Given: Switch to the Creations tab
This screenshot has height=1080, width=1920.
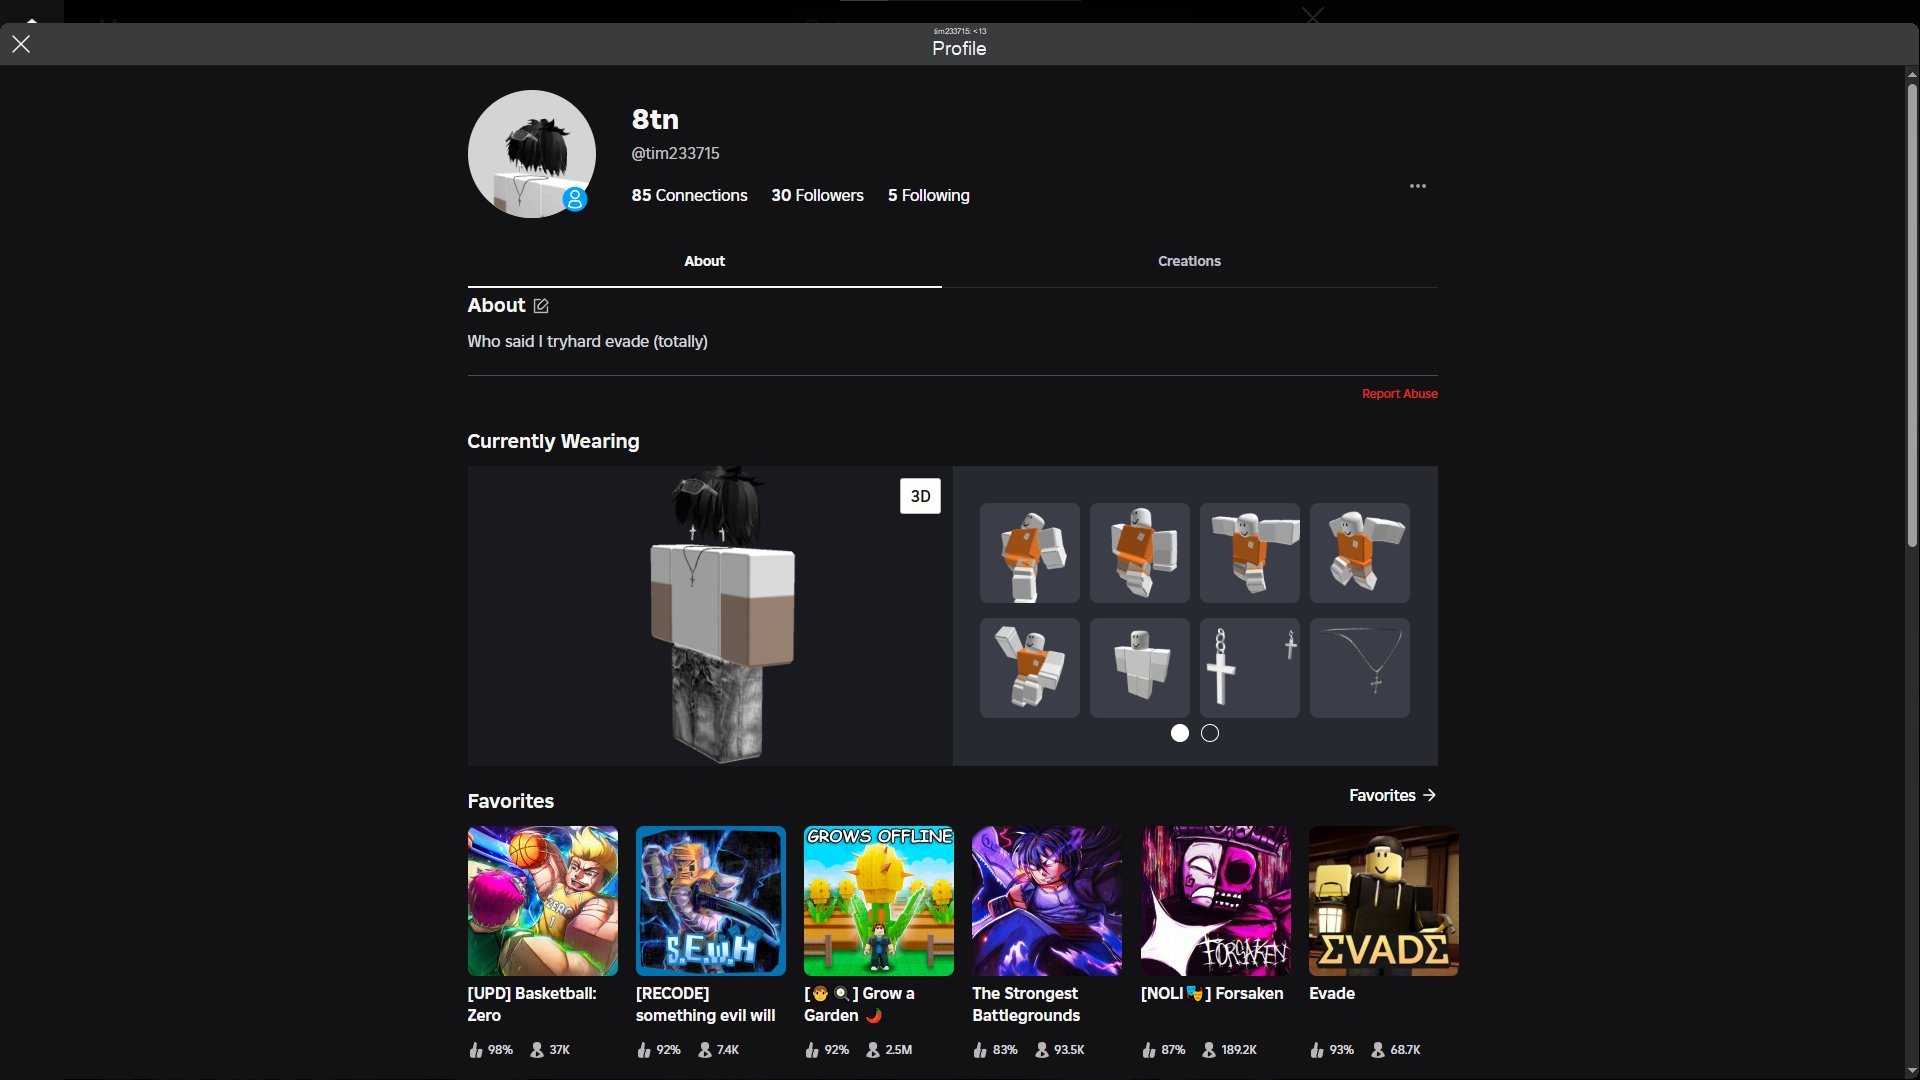Looking at the screenshot, I should coord(1189,261).
